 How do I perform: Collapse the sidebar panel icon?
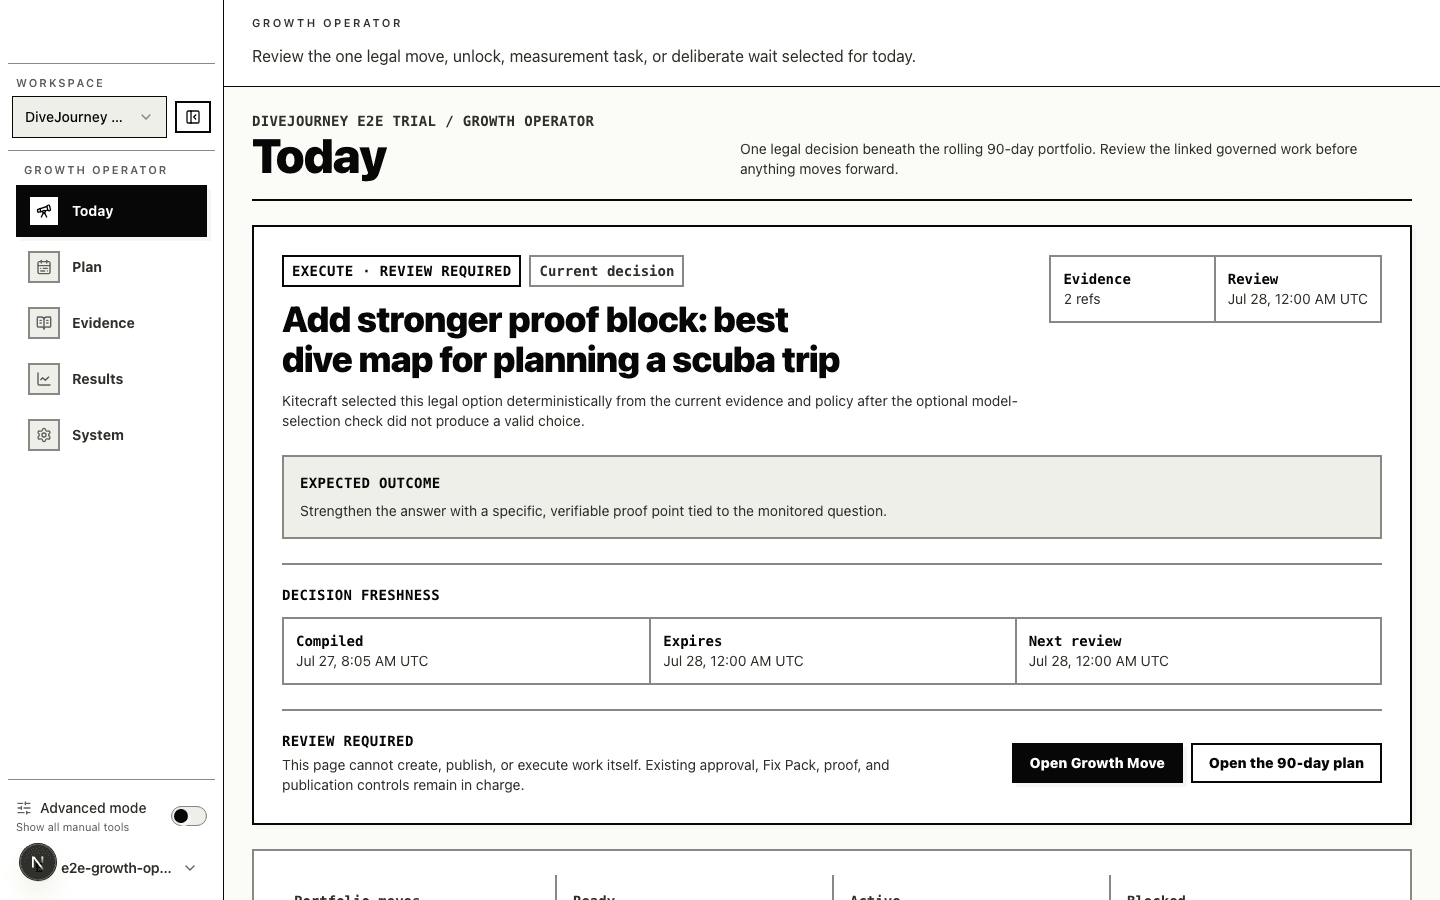(x=193, y=117)
